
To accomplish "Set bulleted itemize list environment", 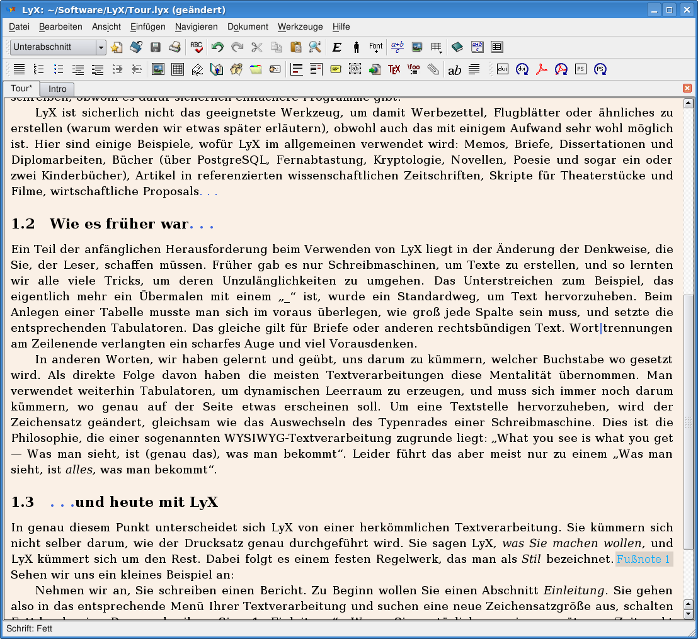I will click(x=58, y=69).
